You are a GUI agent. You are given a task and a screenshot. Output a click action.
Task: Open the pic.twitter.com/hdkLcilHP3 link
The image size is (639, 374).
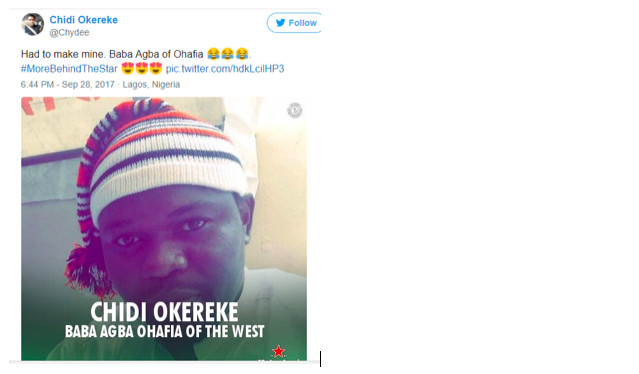pos(225,68)
